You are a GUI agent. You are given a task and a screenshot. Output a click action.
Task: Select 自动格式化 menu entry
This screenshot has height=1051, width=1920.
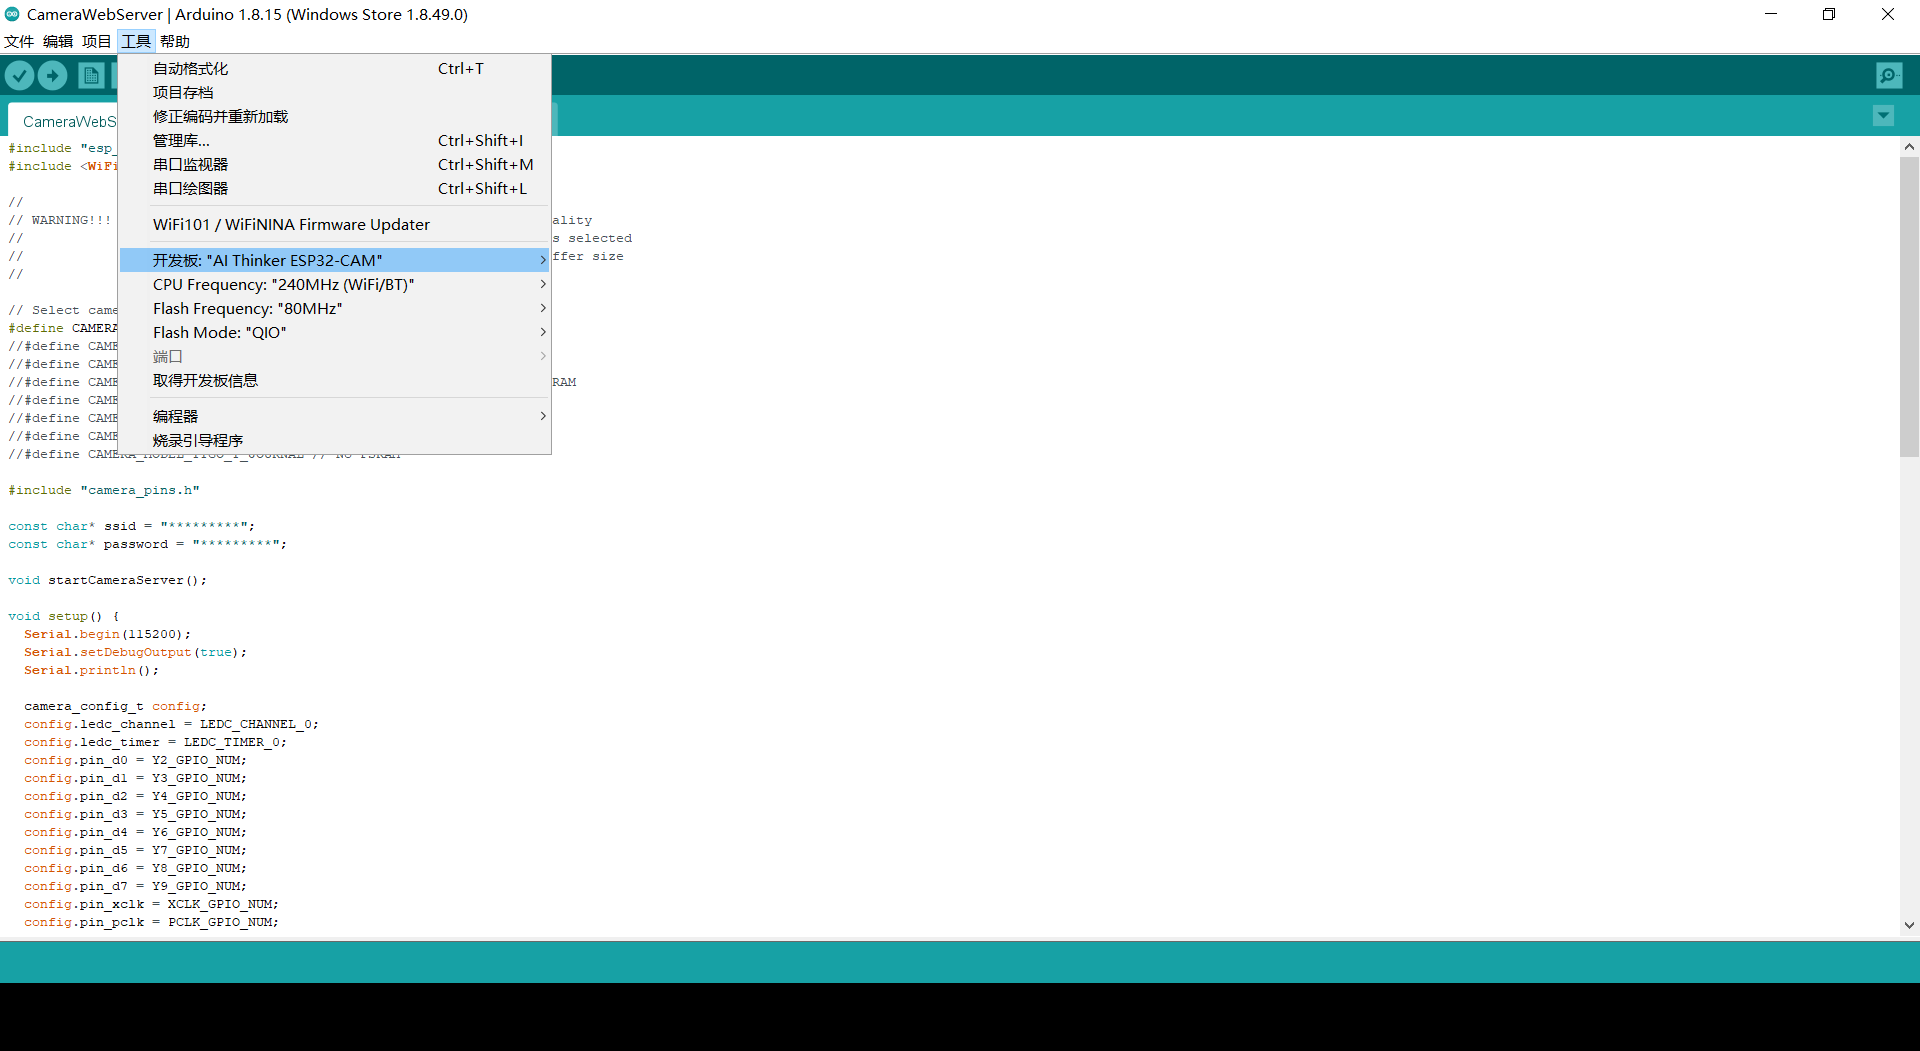point(335,69)
